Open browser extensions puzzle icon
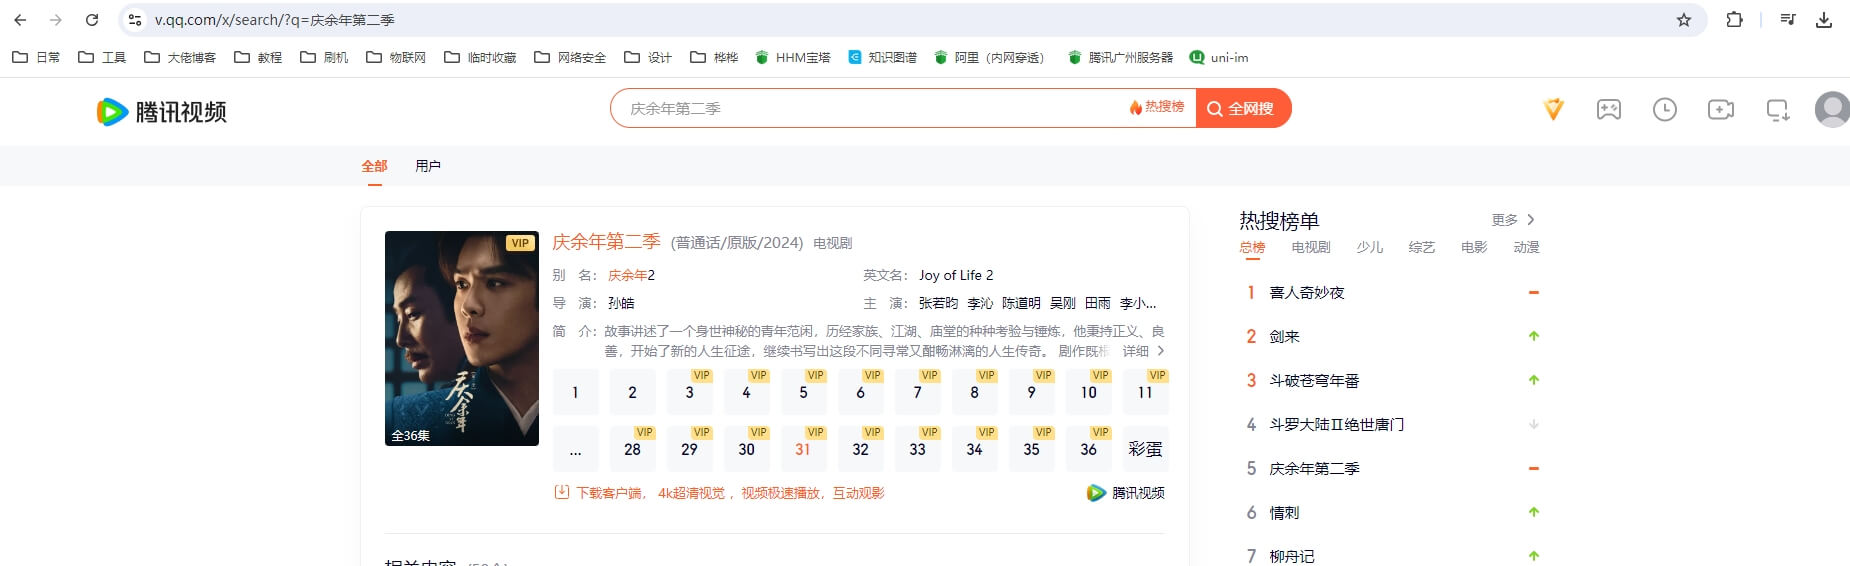This screenshot has height=566, width=1850. coord(1735,20)
